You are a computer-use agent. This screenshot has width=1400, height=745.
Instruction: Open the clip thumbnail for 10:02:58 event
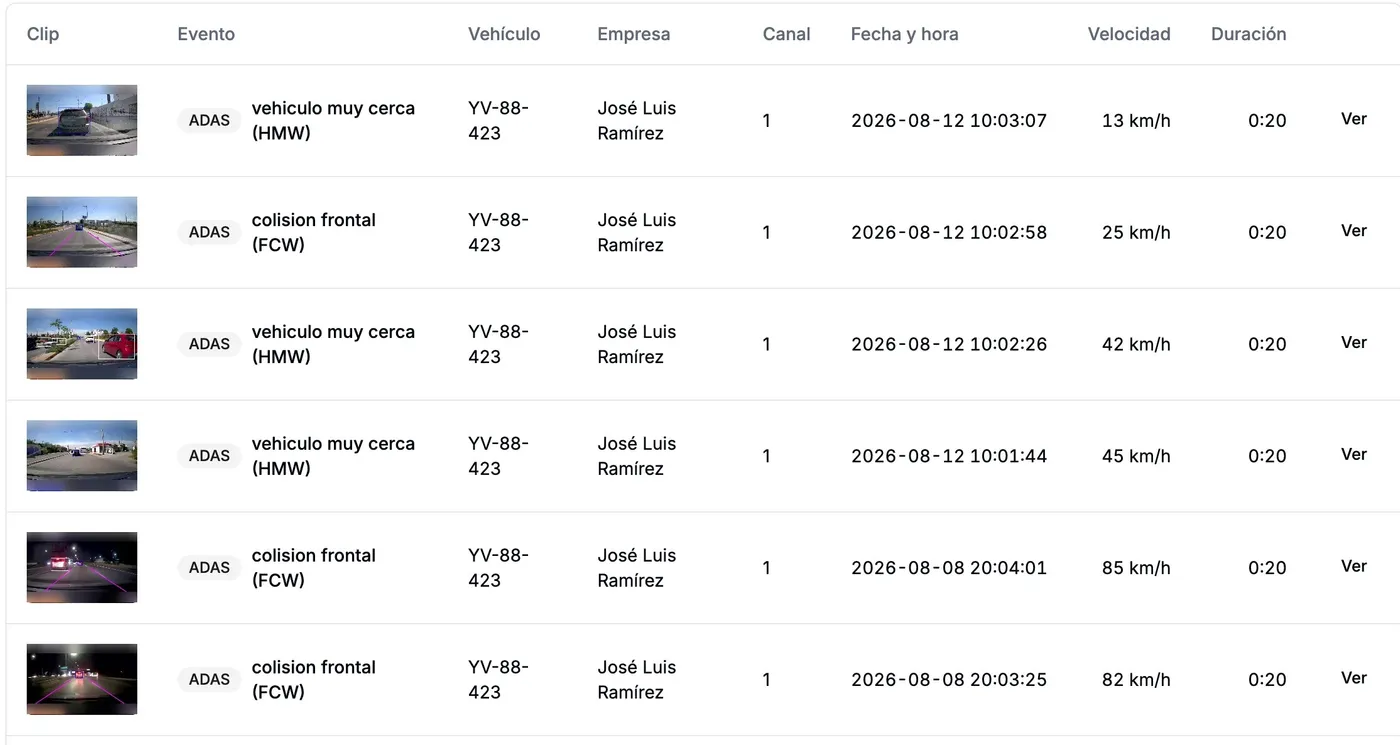[82, 232]
